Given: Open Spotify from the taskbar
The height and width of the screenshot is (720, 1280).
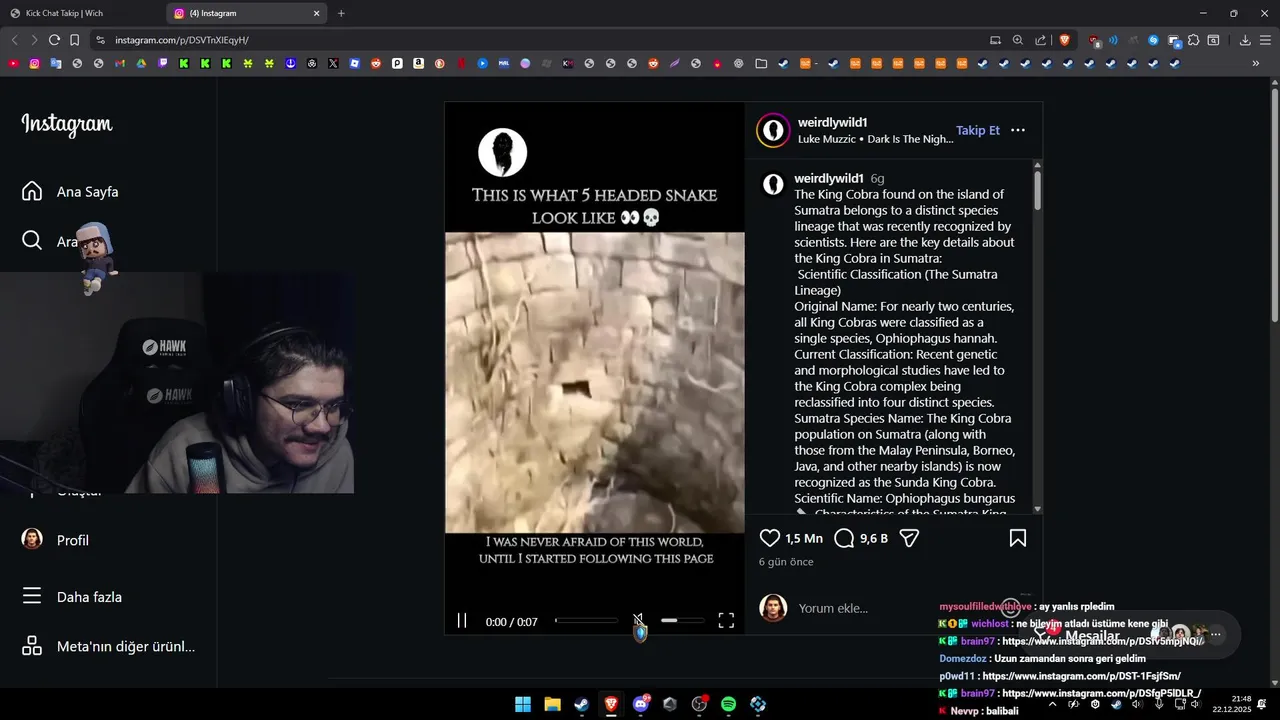Looking at the screenshot, I should coord(728,704).
